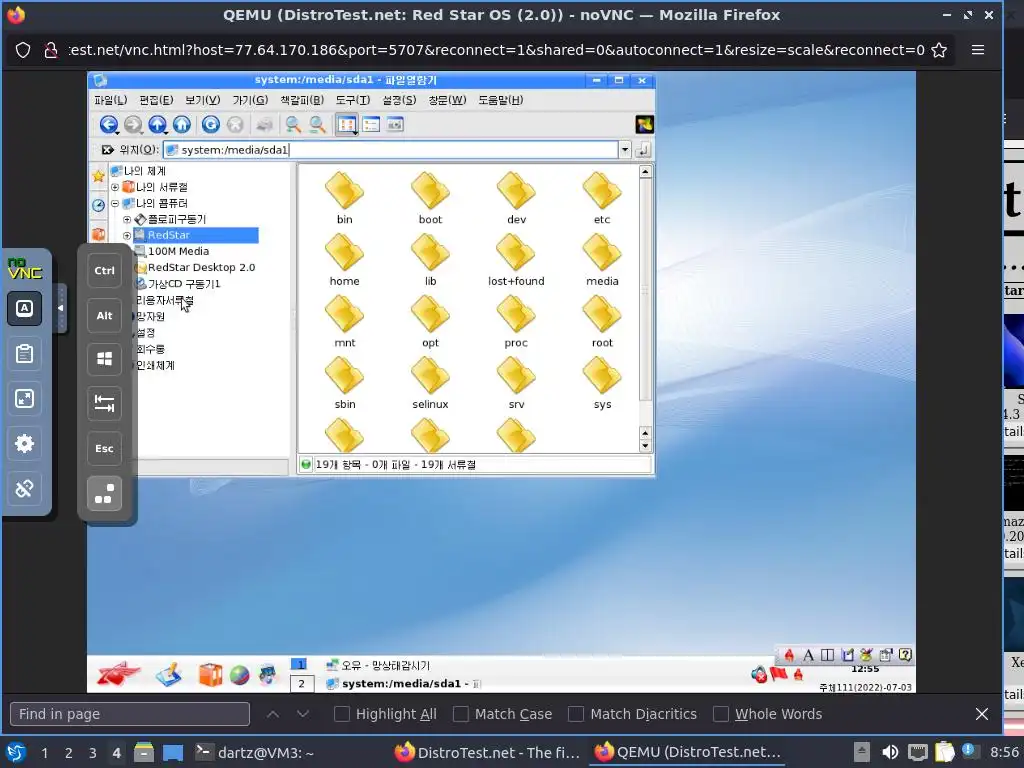Open the 보기(V) menu
Viewport: 1024px width, 768px height.
point(202,100)
